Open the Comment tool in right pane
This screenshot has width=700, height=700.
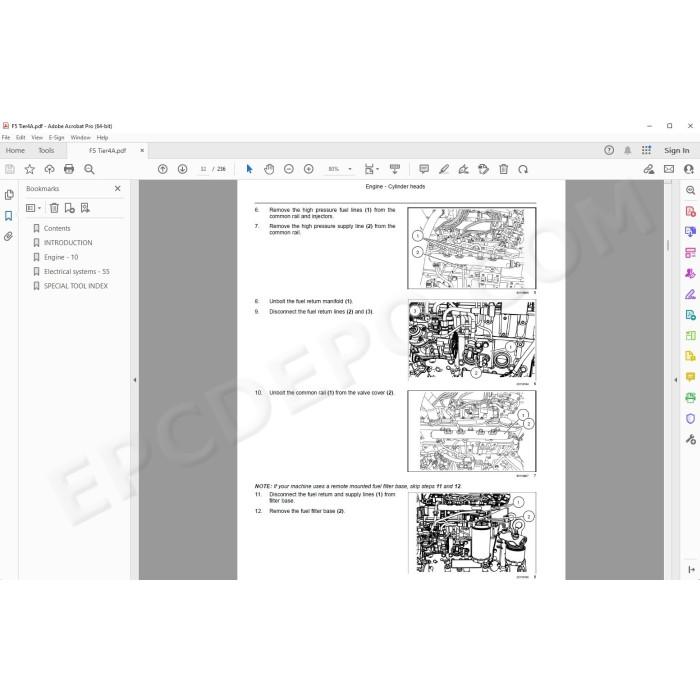690,377
